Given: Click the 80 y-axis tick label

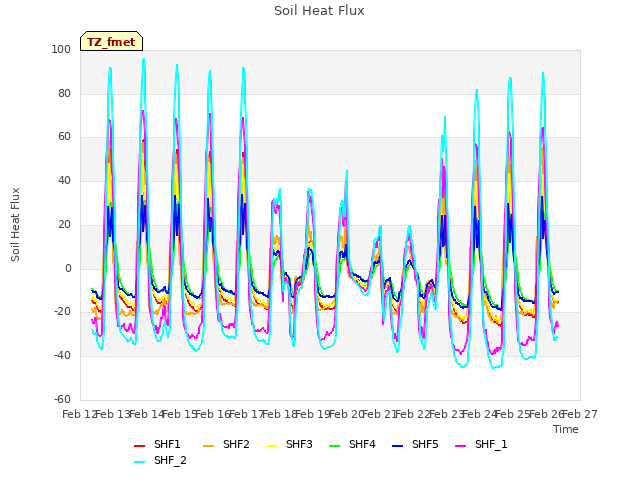Looking at the screenshot, I should (x=64, y=93).
